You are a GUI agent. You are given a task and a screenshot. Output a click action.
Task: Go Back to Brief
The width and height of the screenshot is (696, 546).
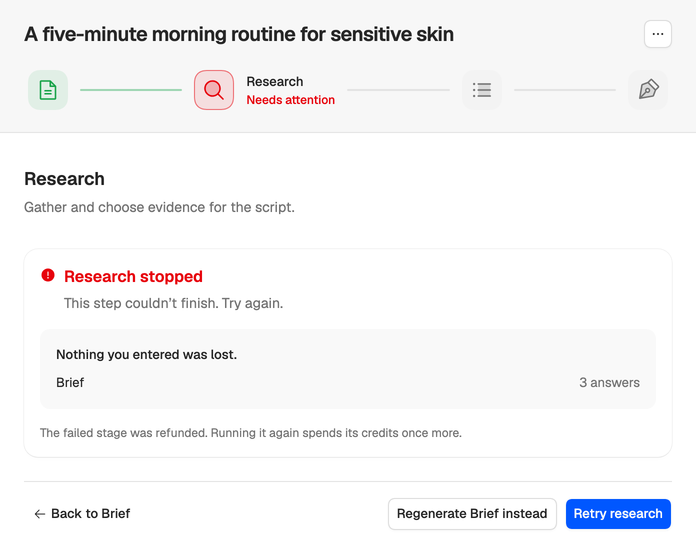(82, 514)
